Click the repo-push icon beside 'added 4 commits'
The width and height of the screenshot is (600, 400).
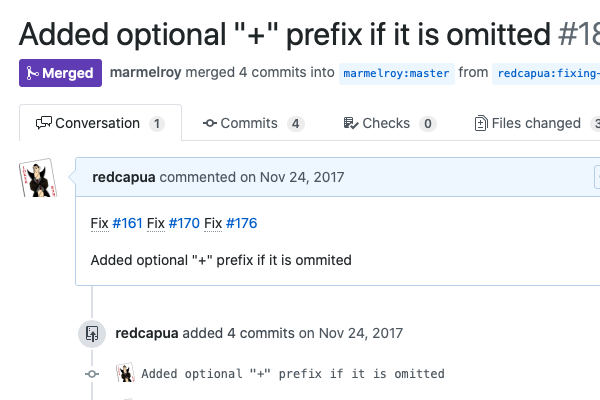click(92, 334)
